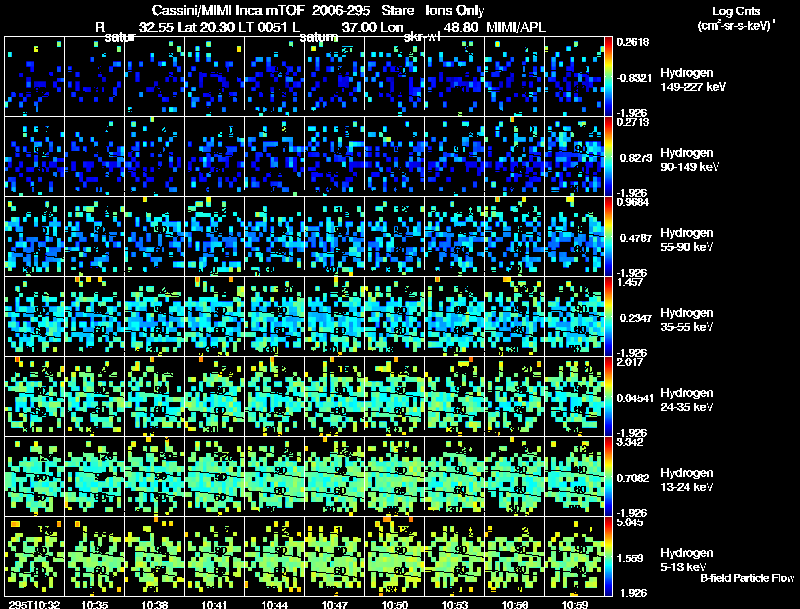Click the 0.2713 colorbar value
The width and height of the screenshot is (800, 609).
[x=633, y=122]
